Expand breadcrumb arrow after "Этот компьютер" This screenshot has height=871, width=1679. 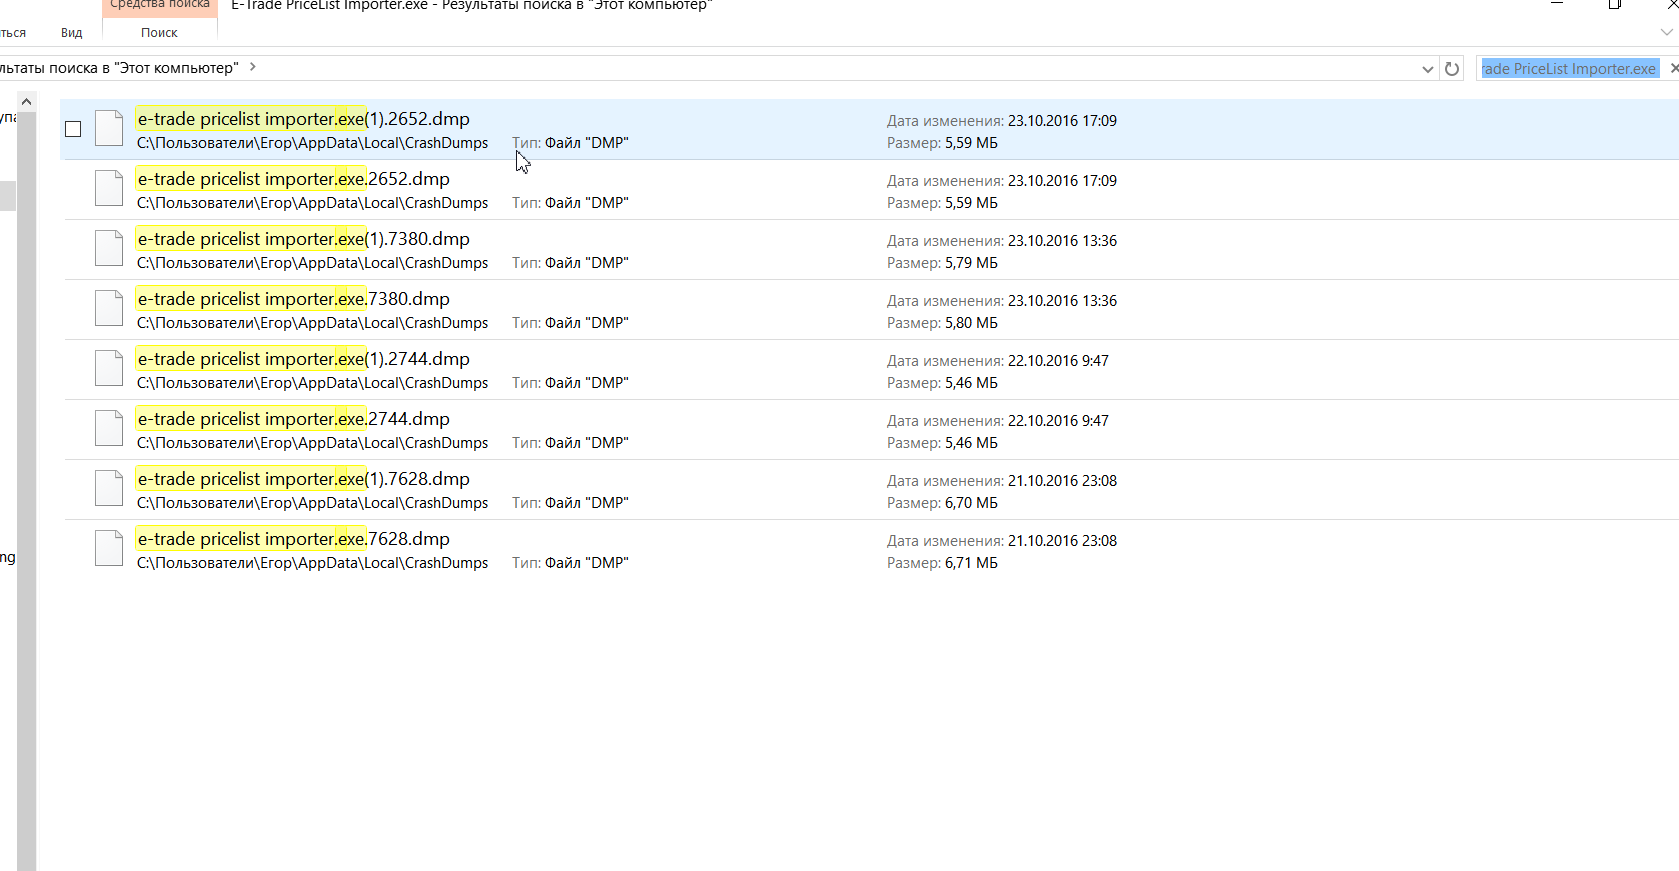pos(253,67)
